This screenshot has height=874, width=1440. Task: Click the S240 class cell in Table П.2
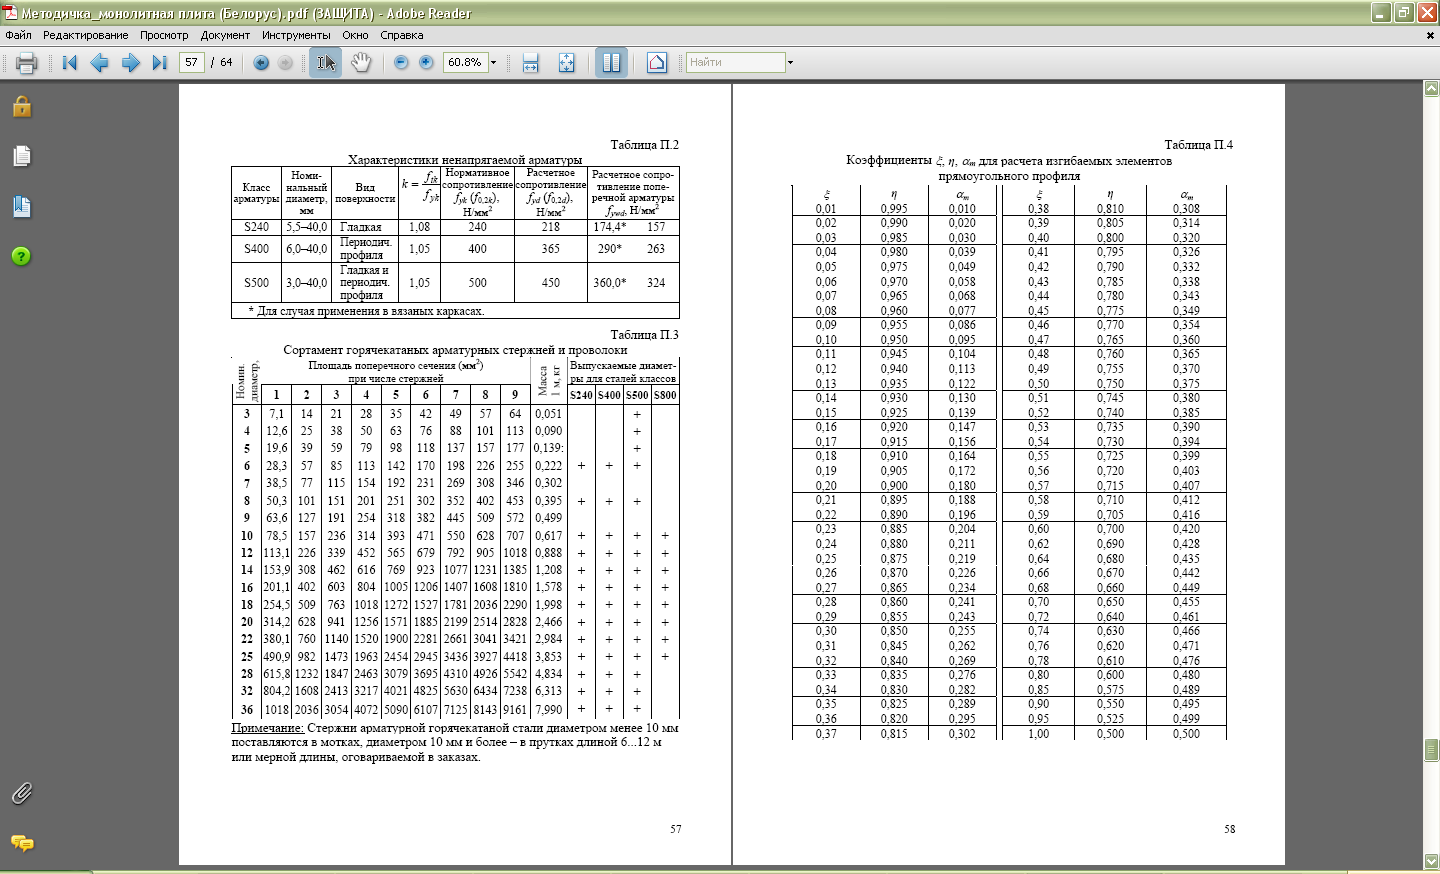[x=256, y=227]
